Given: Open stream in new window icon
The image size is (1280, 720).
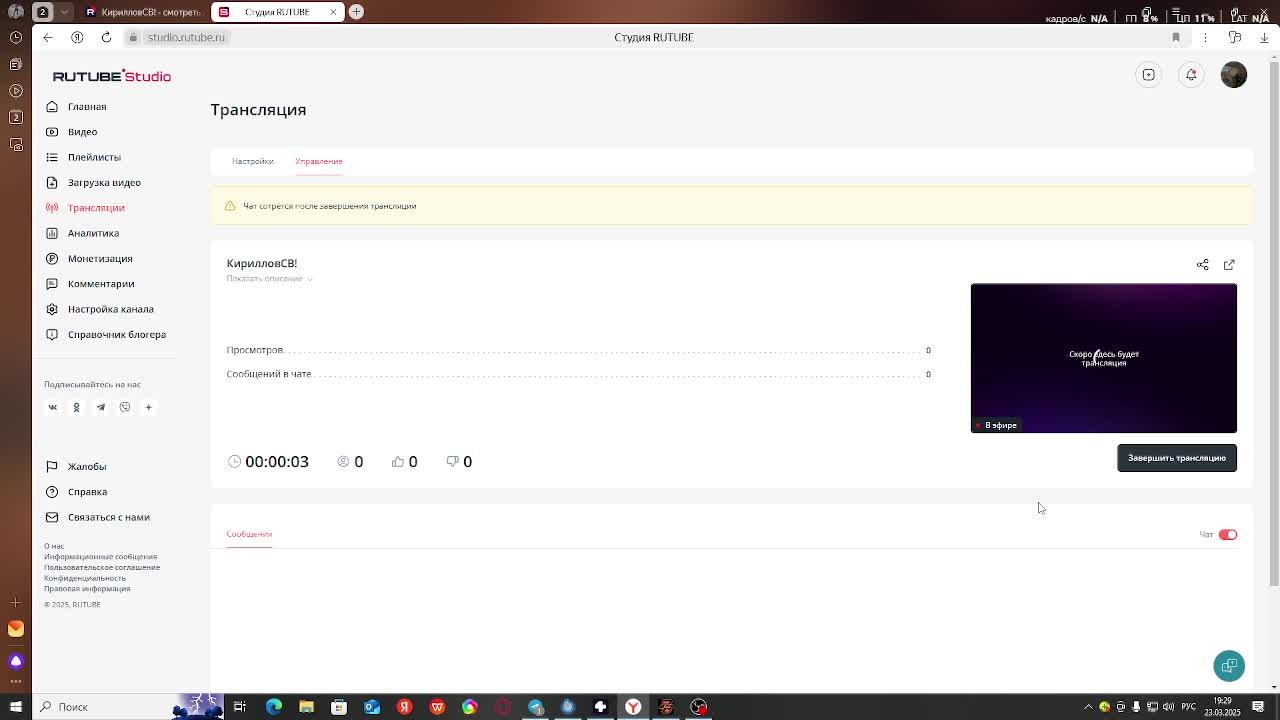Looking at the screenshot, I should 1229,265.
